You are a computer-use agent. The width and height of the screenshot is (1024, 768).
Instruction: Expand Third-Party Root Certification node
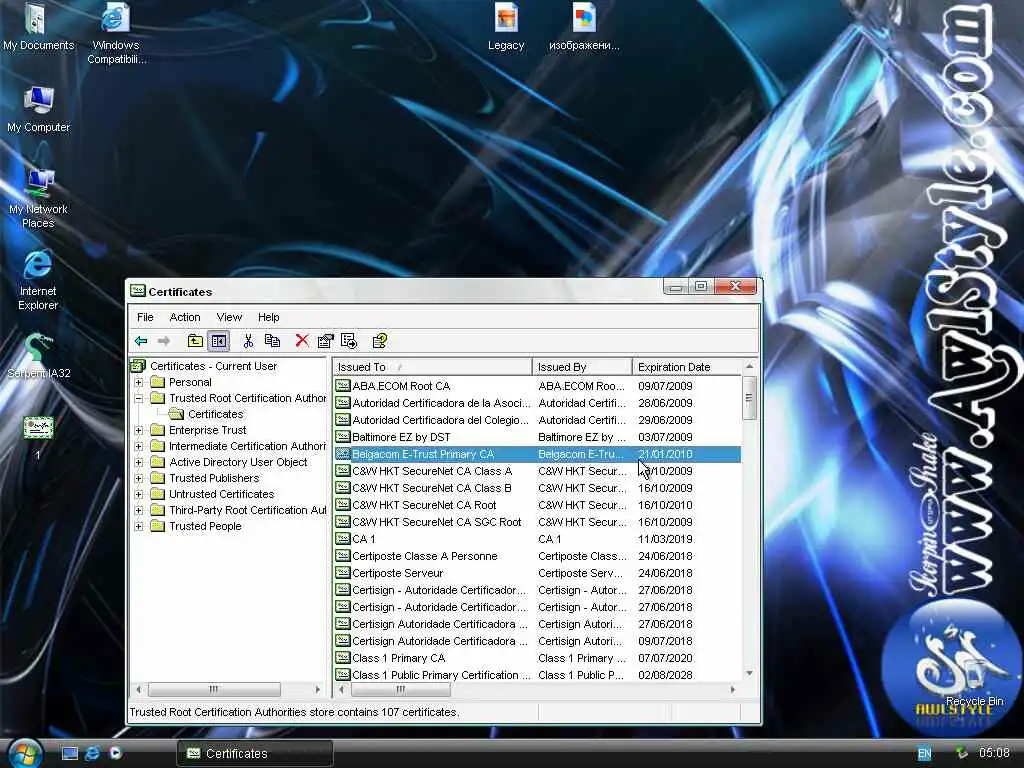(x=138, y=510)
